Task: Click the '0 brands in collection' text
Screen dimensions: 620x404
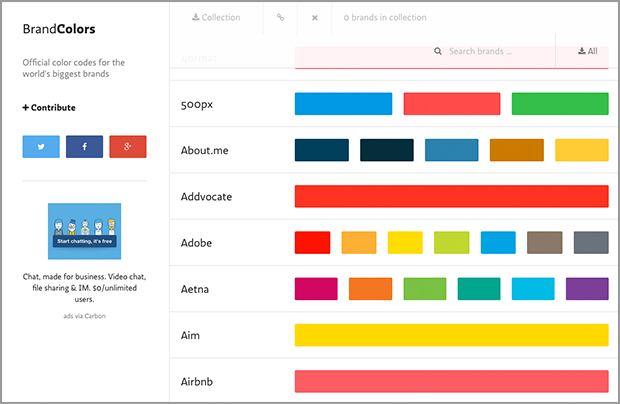Action: 385,17
